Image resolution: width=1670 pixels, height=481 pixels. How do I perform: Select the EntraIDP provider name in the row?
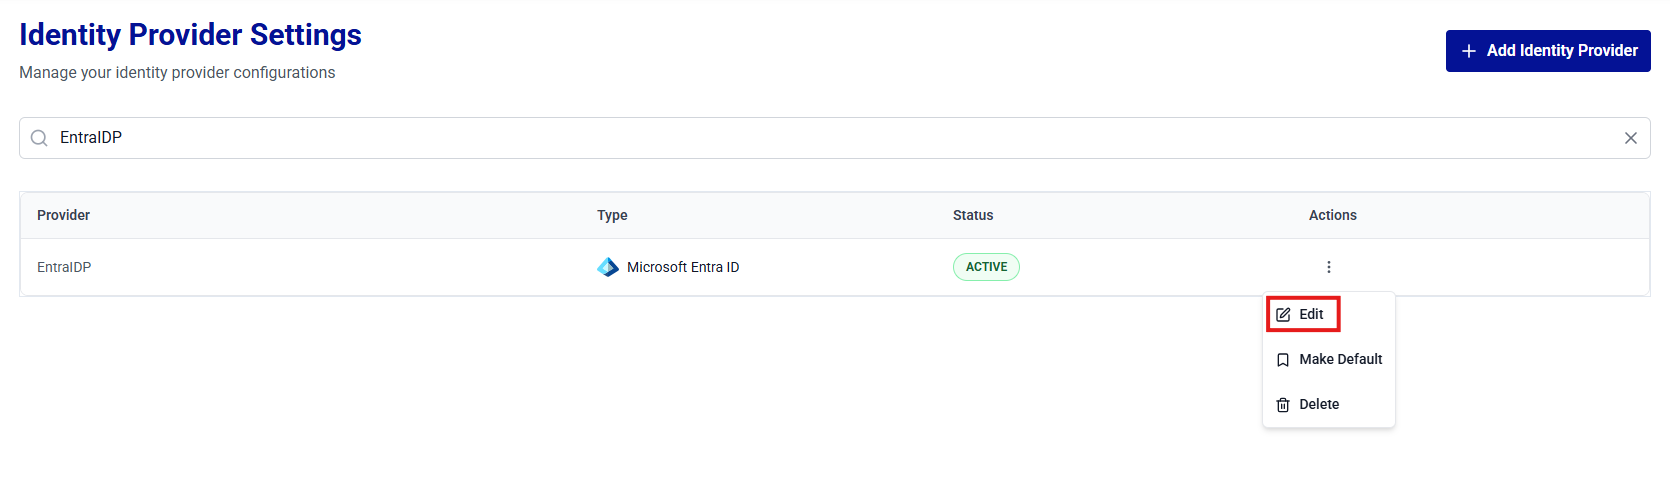64,267
